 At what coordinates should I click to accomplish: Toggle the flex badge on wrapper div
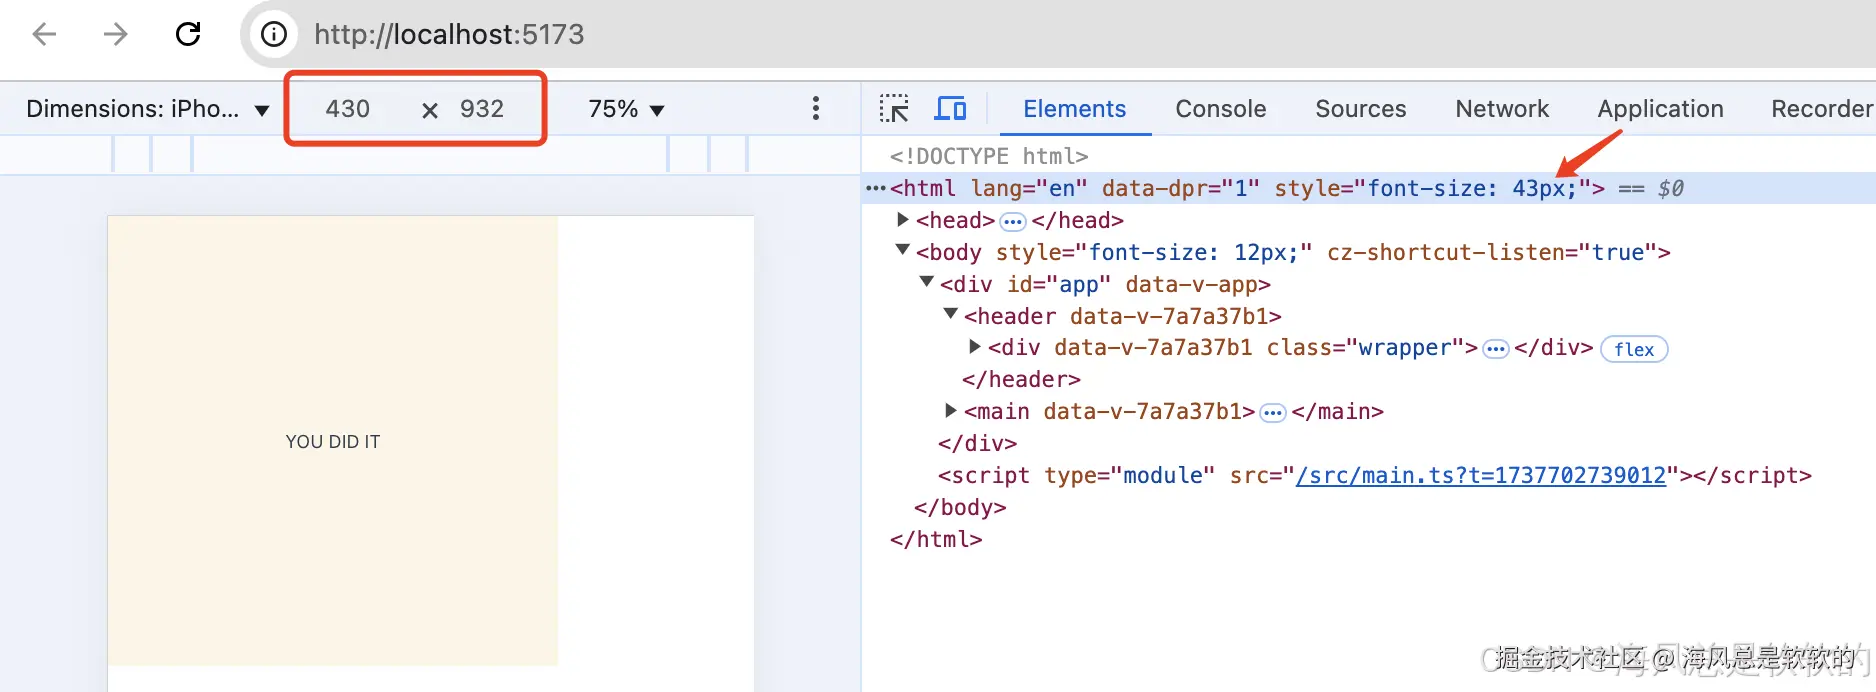tap(1634, 349)
